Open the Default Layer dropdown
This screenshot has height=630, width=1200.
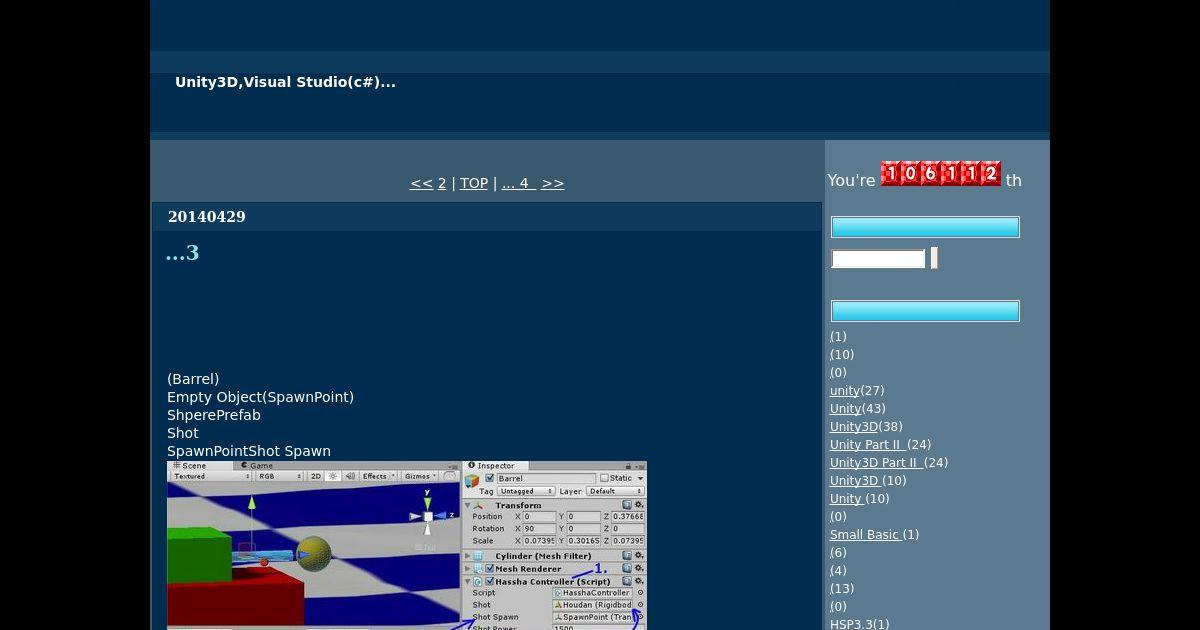tap(614, 491)
